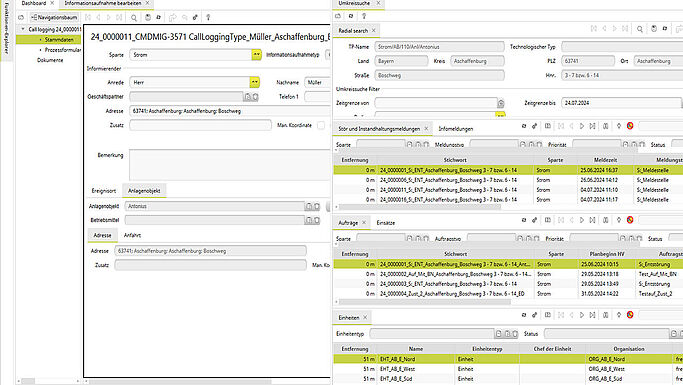This screenshot has width=683, height=385.
Task: Link icon in Aufträge toolbar
Action: (x=534, y=220)
